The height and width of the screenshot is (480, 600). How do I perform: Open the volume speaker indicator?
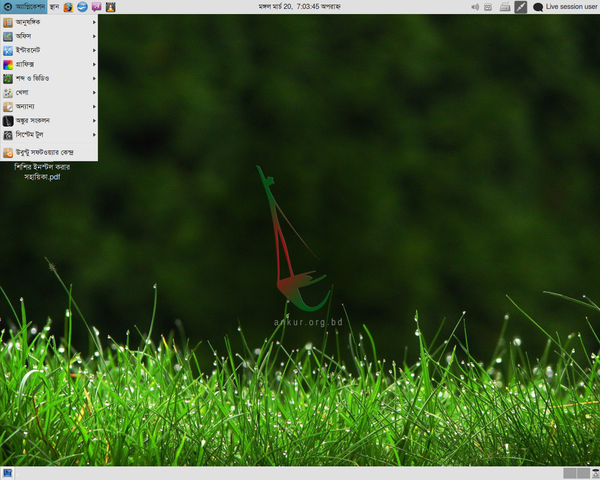[475, 7]
